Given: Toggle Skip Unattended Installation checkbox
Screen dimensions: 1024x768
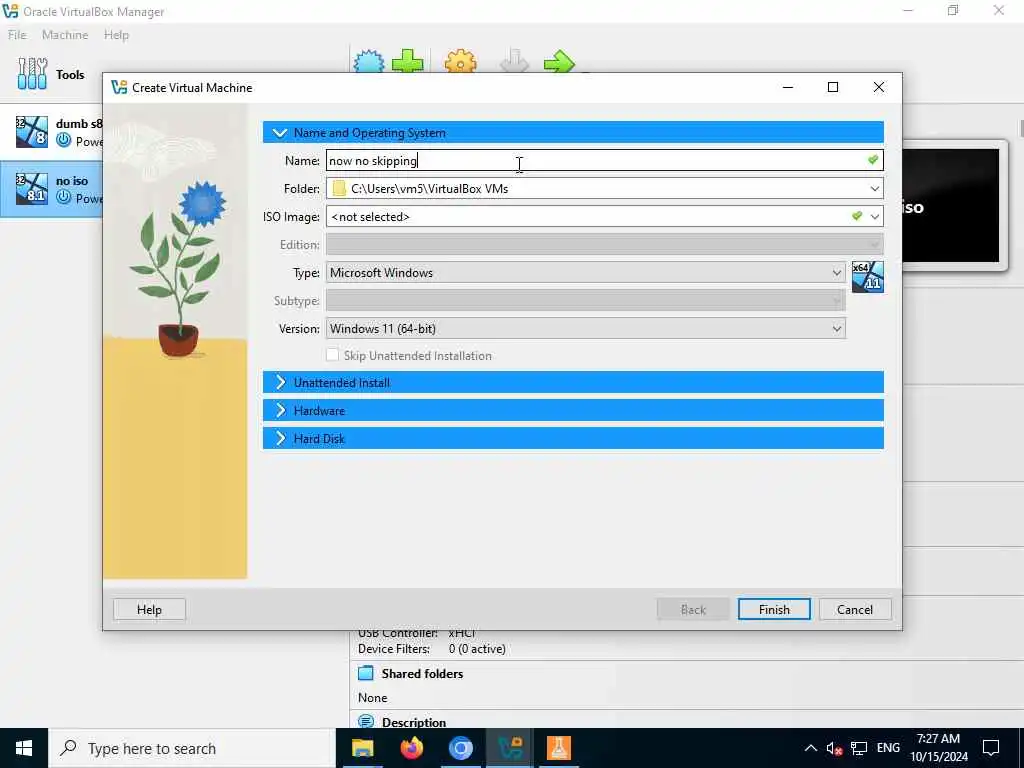Looking at the screenshot, I should pyautogui.click(x=332, y=355).
